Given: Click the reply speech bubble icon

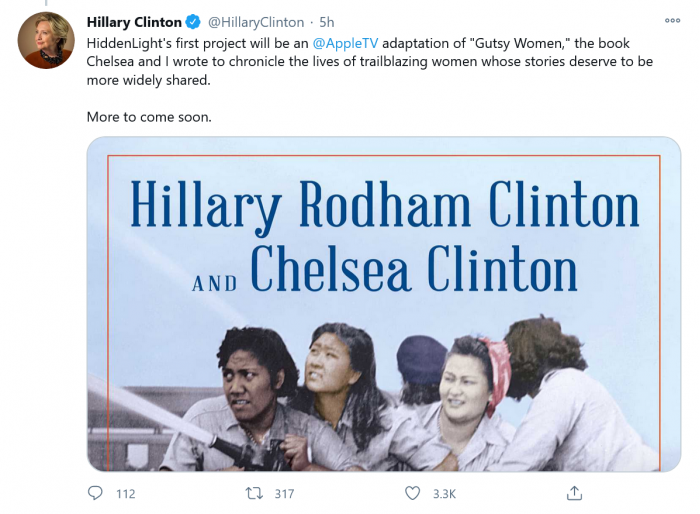Looking at the screenshot, I should [x=95, y=493].
